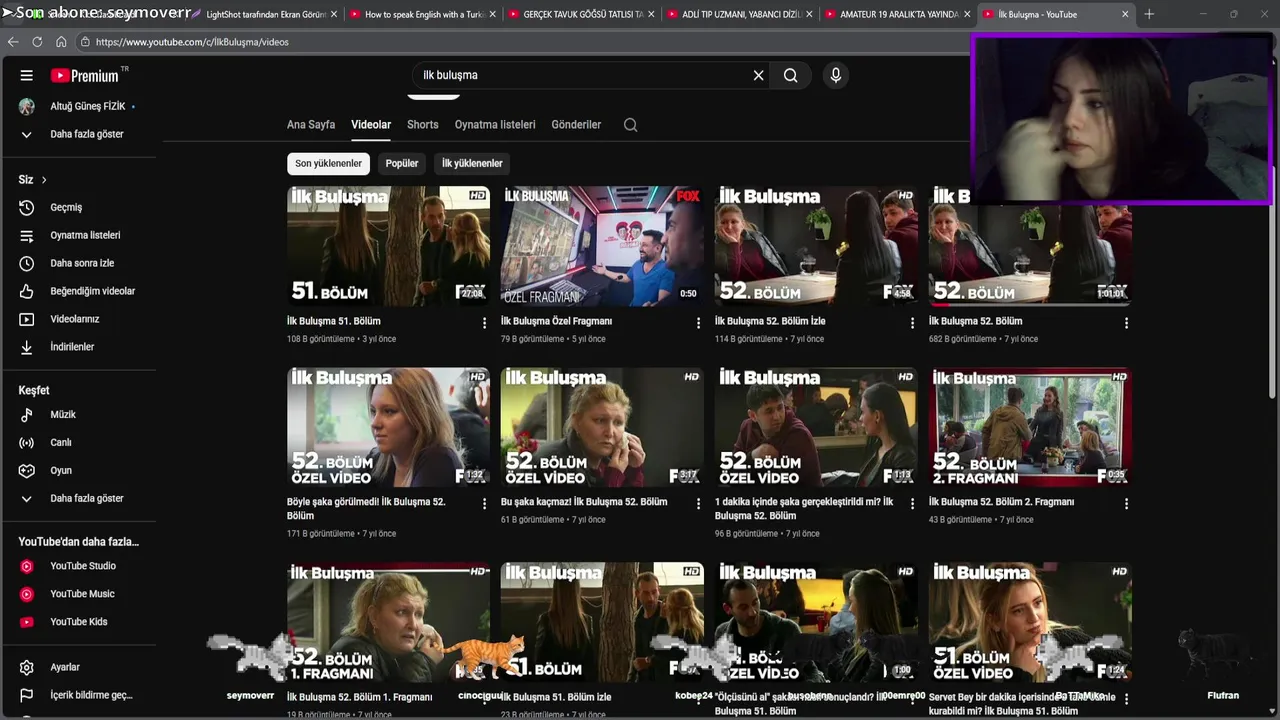Screen dimensions: 1280x720
Task: Open Gönderiler channel tab
Action: pos(576,125)
